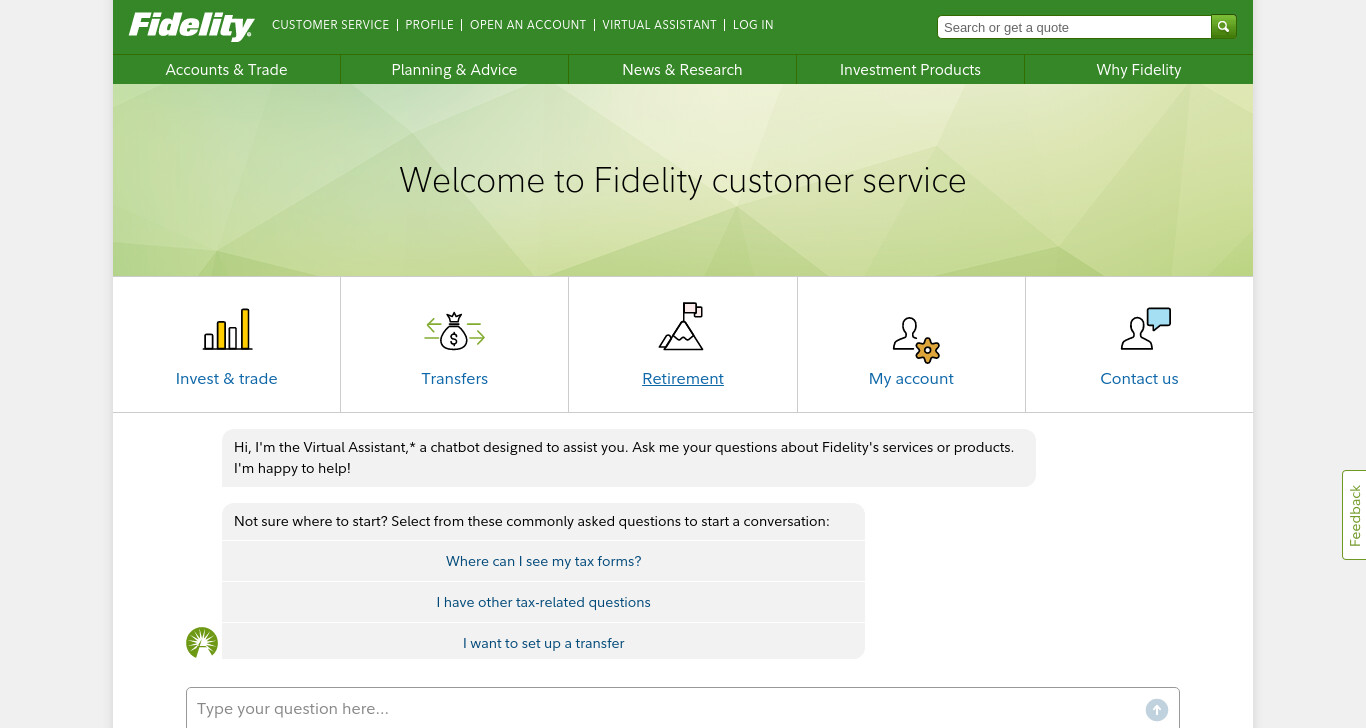This screenshot has width=1366, height=728.
Task: Click the My account person gear icon
Action: 916,339
